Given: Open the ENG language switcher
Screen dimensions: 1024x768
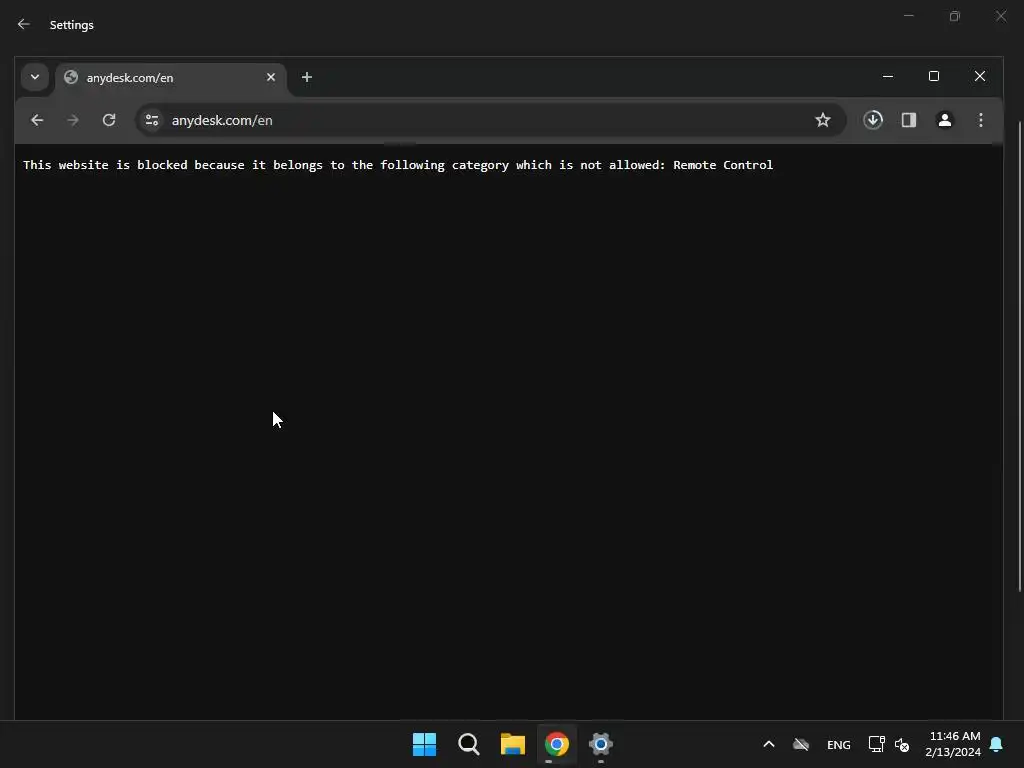Looking at the screenshot, I should (839, 744).
